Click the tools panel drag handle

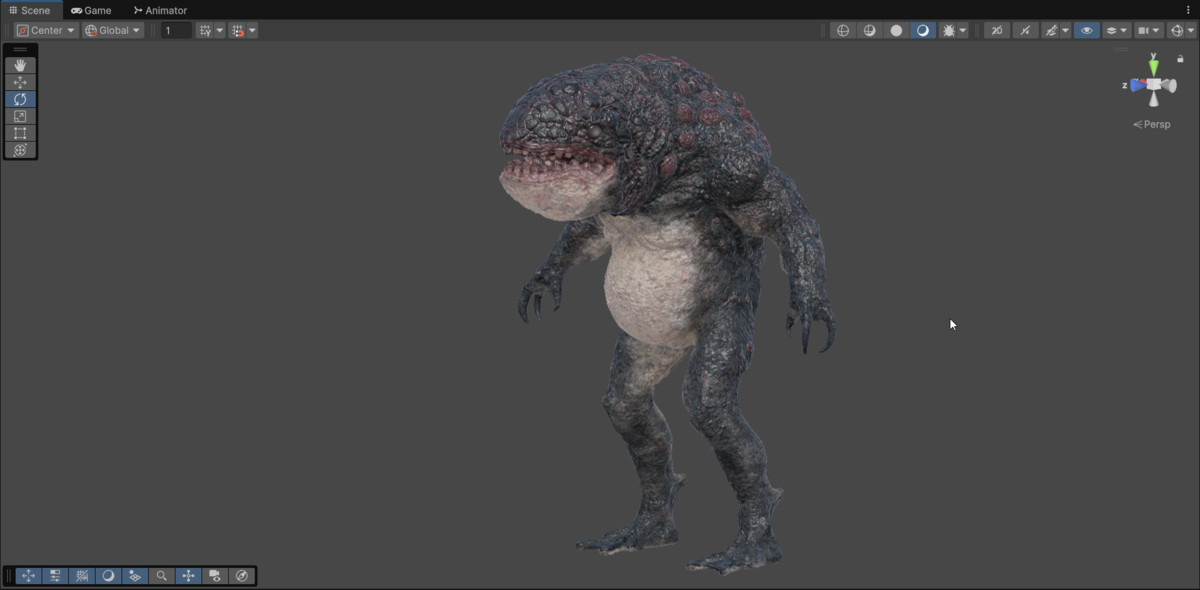pyautogui.click(x=20, y=49)
